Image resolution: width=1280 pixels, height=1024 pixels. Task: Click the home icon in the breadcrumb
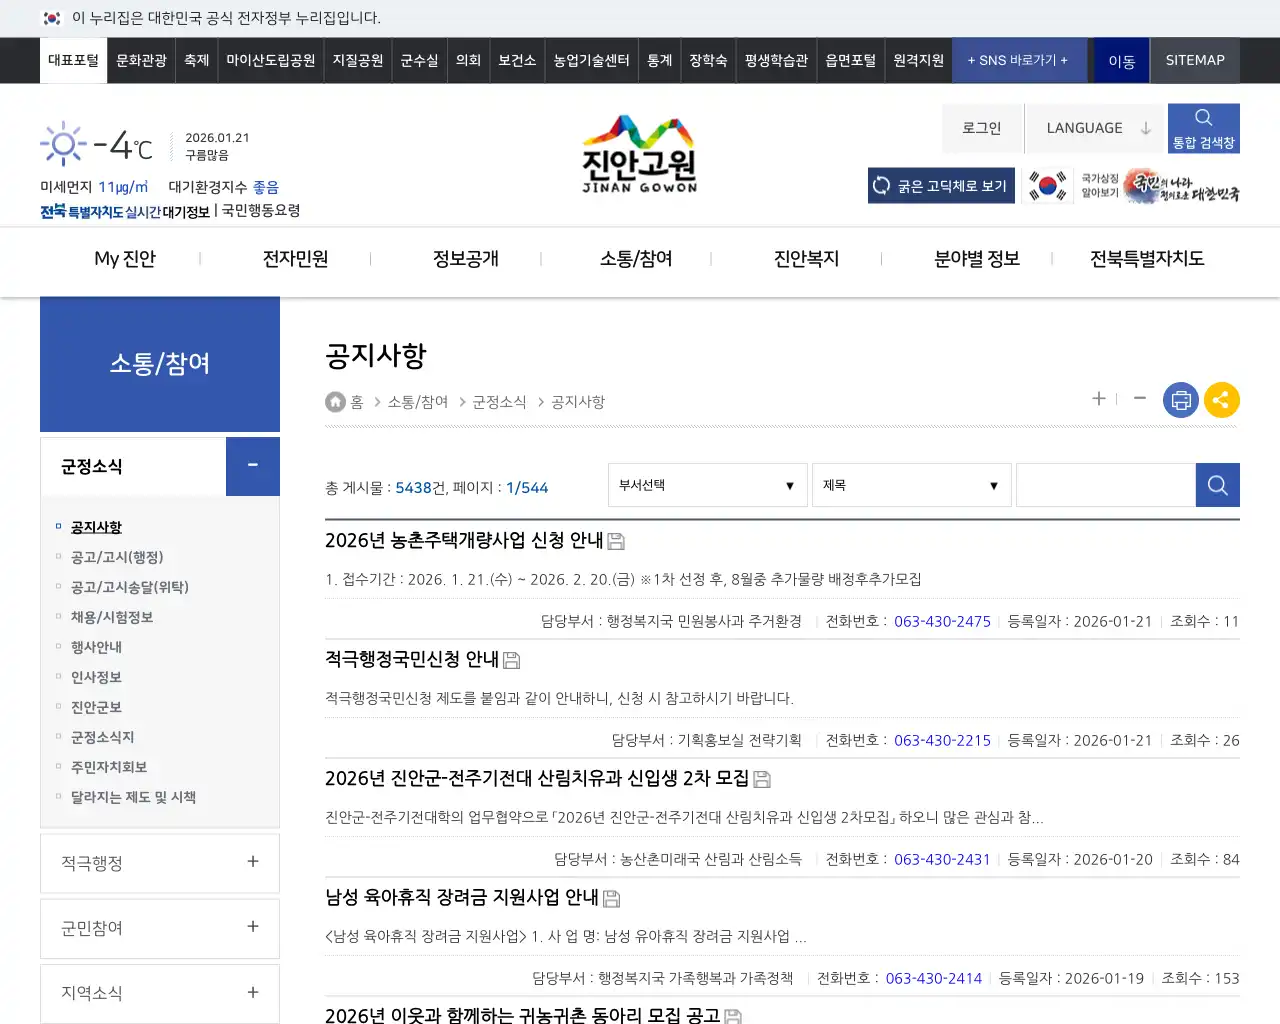pyautogui.click(x=335, y=401)
